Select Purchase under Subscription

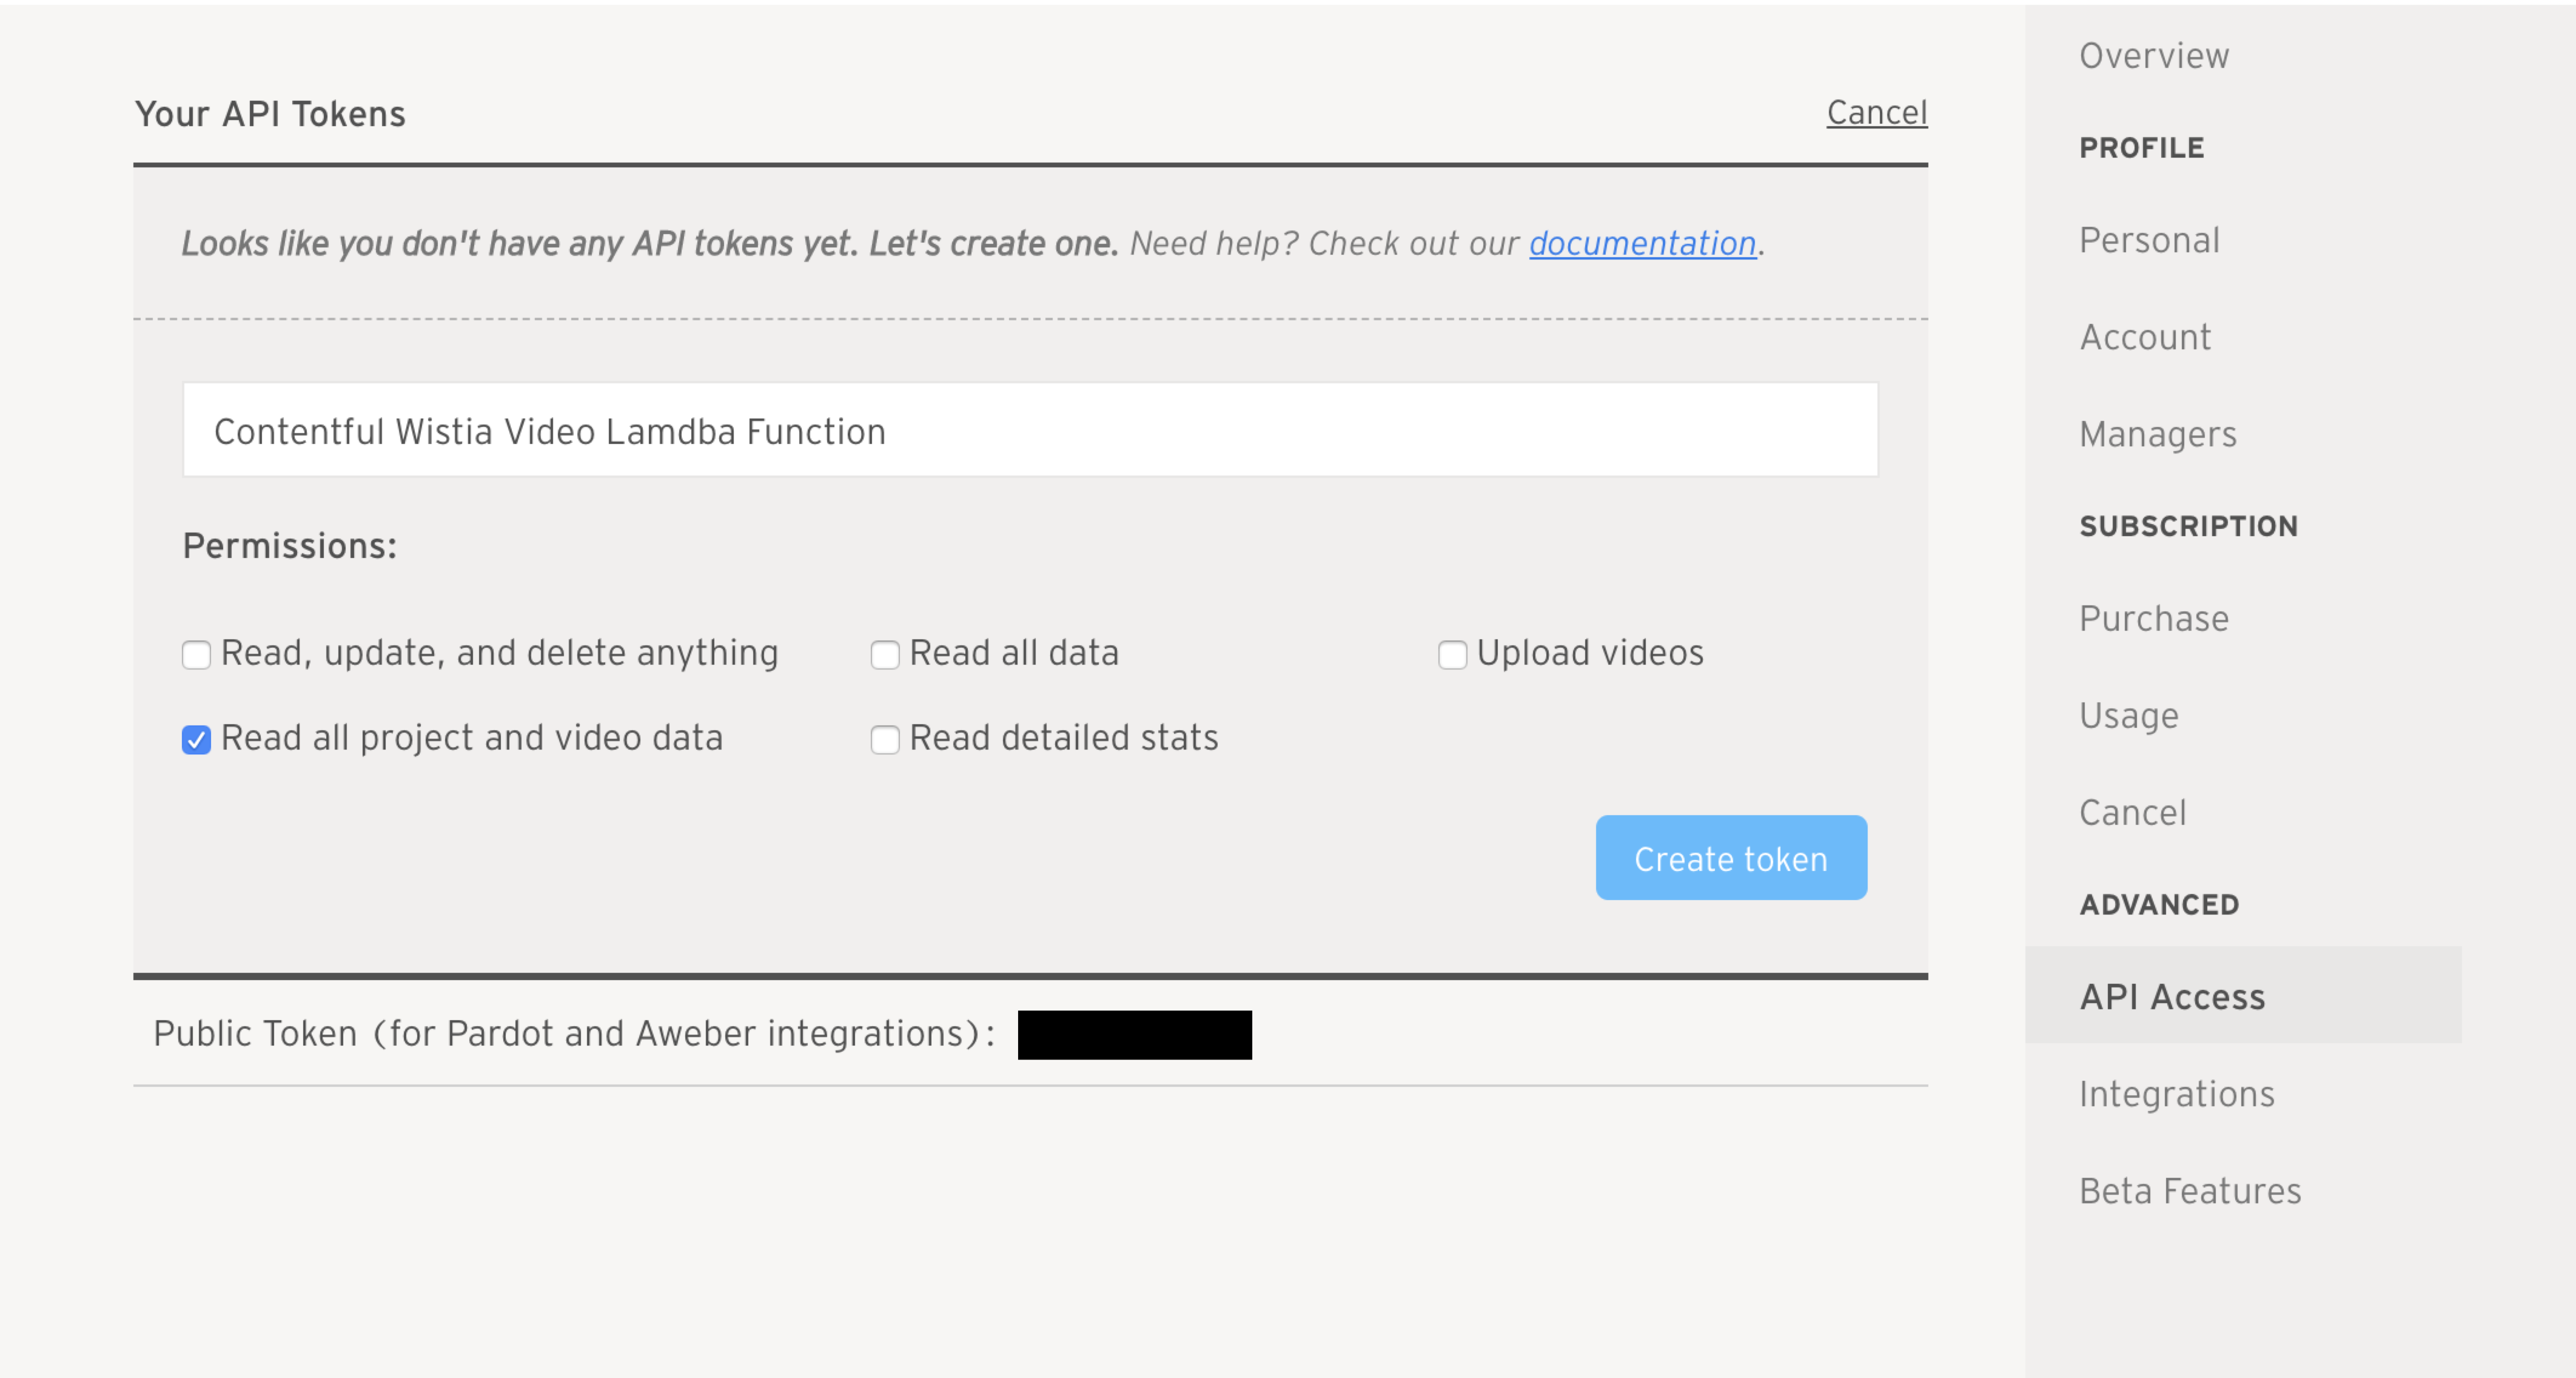pos(2154,618)
